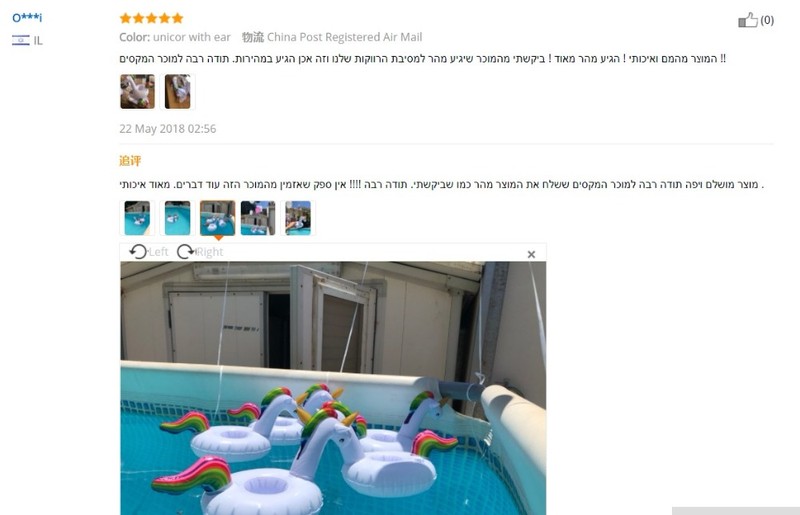Click the five-star rating icons
This screenshot has height=515, width=800.
click(151, 18)
